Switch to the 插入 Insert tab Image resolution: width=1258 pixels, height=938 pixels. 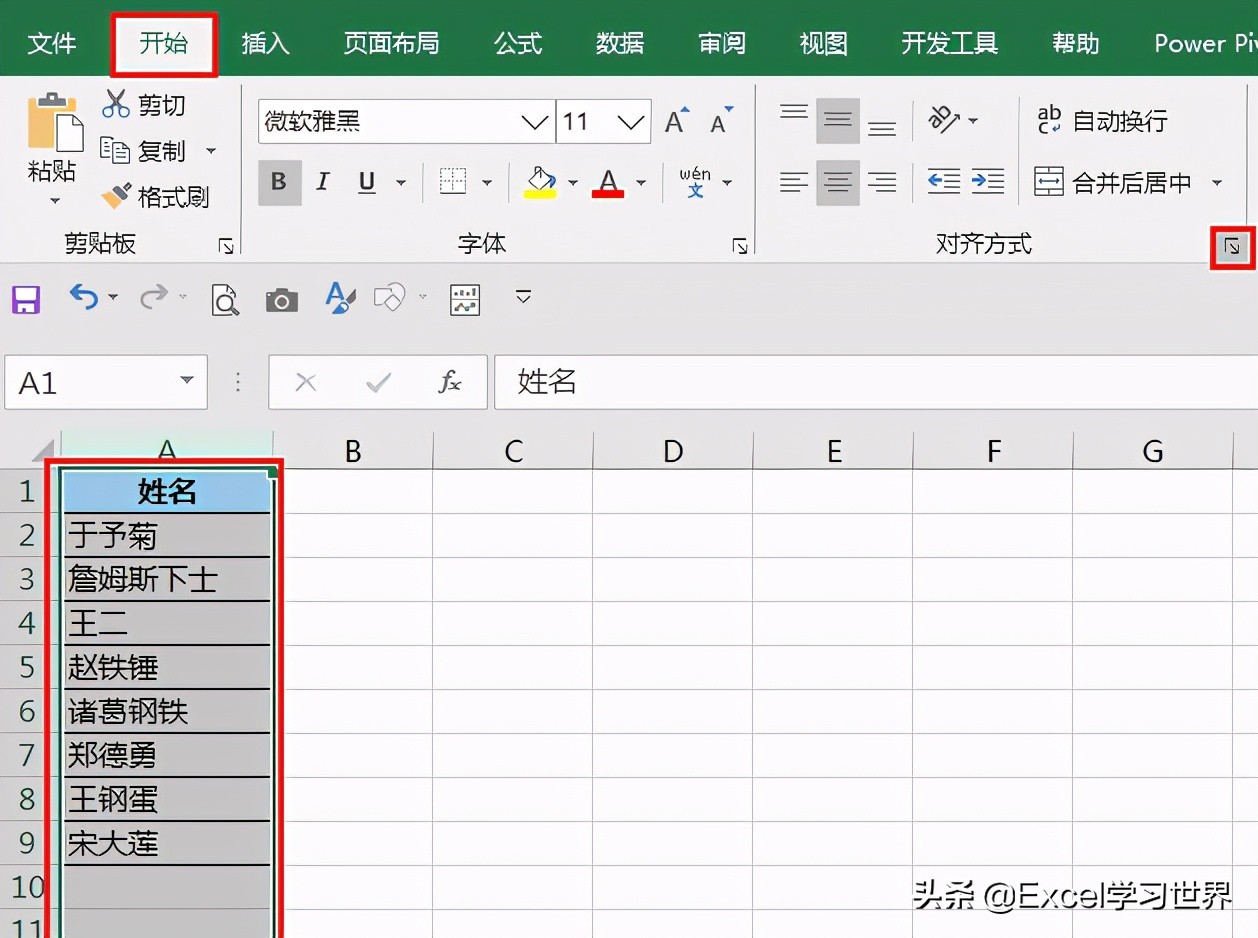(x=265, y=43)
